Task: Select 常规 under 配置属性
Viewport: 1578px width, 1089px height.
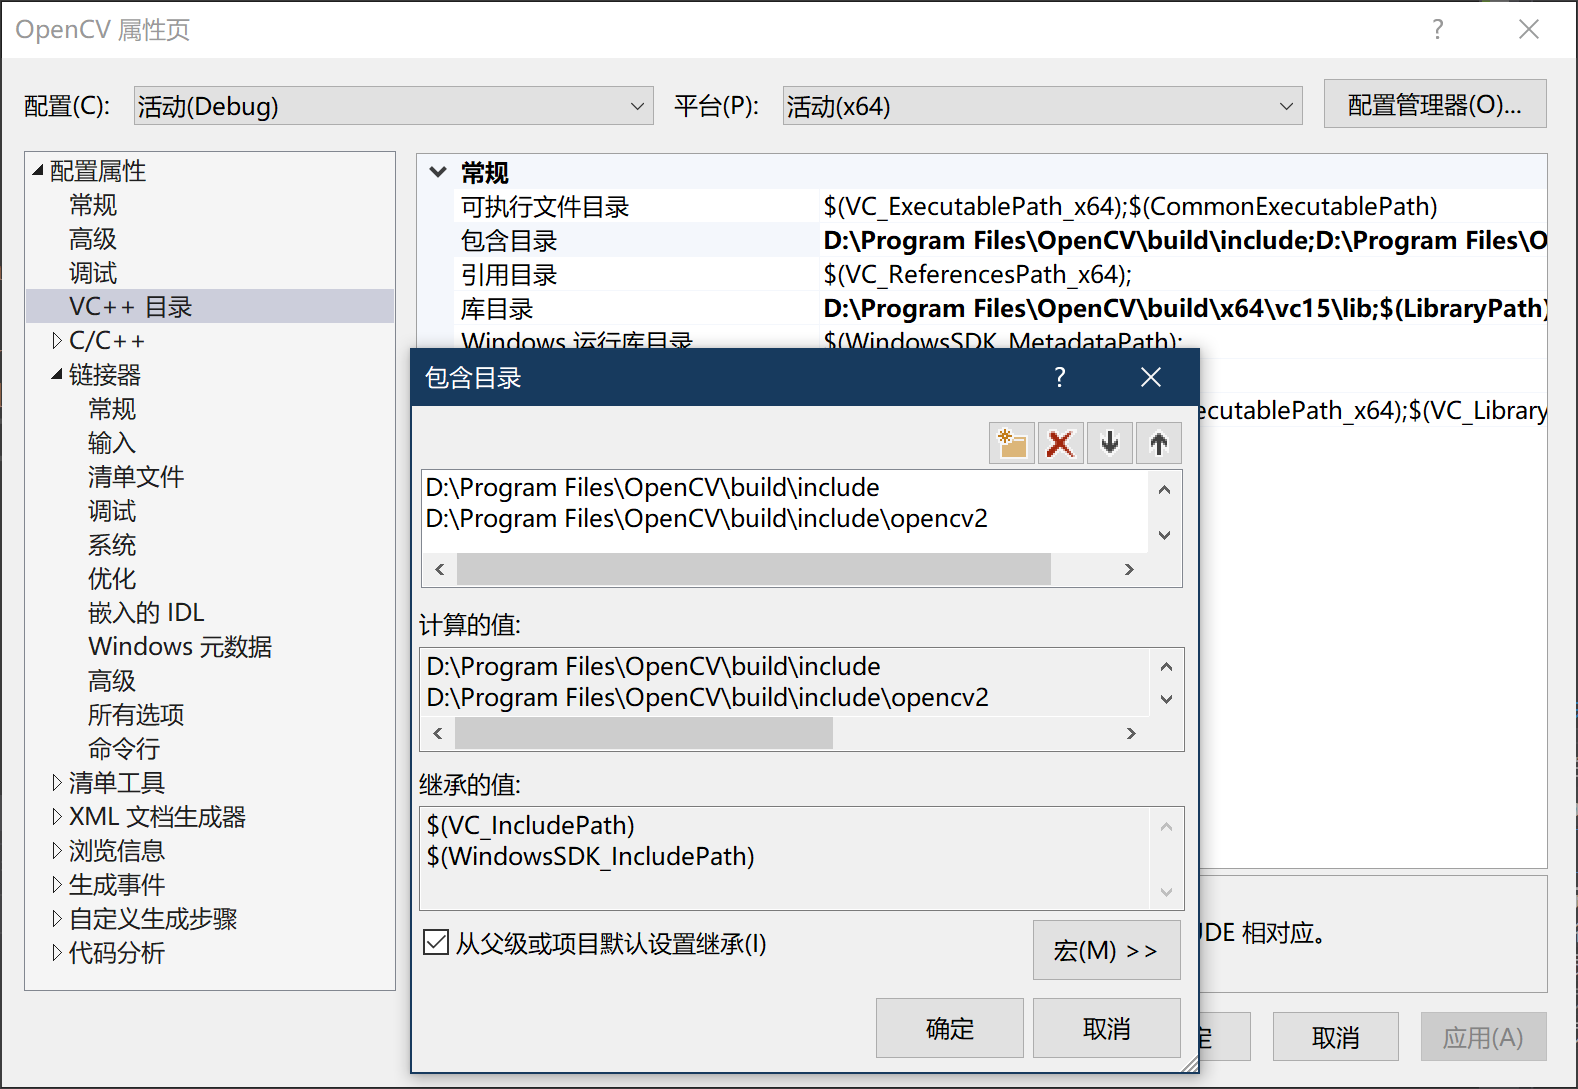Action: (x=93, y=205)
